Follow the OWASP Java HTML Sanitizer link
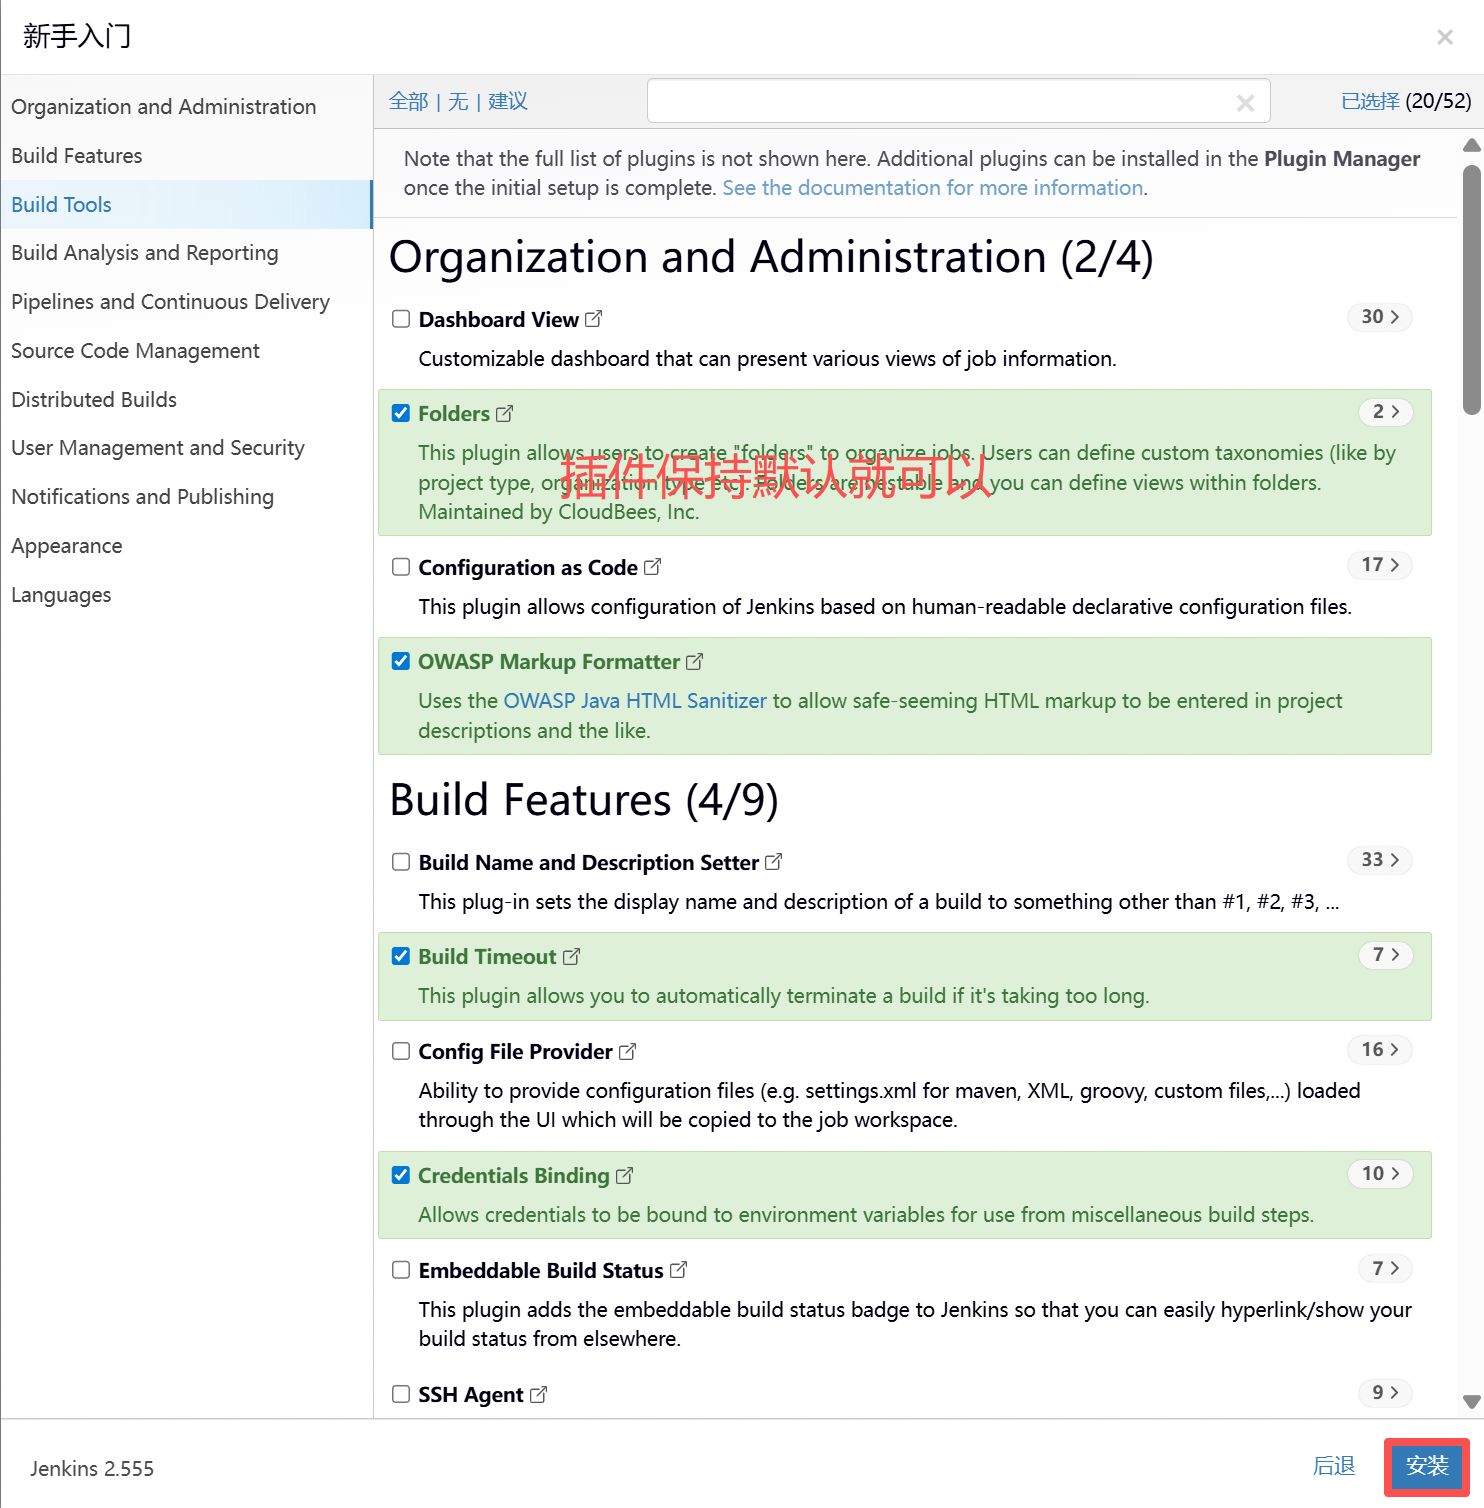 click(635, 701)
